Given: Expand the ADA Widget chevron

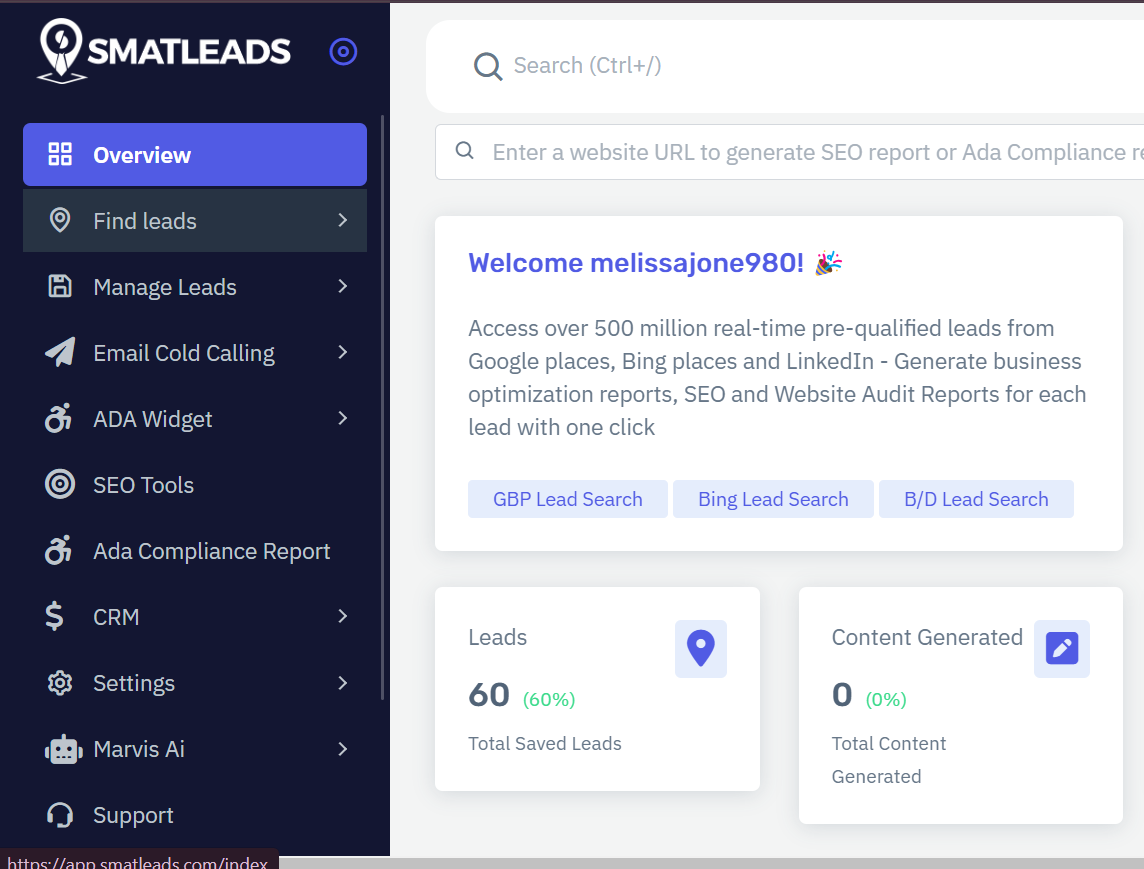Looking at the screenshot, I should 343,419.
